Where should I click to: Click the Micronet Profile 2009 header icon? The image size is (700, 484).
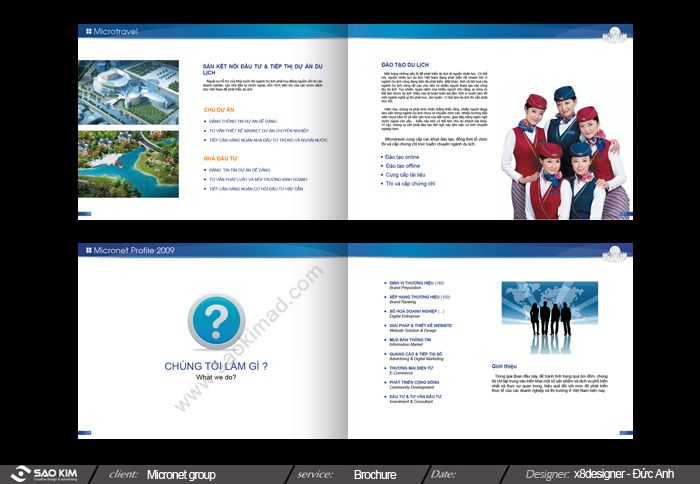(90, 249)
